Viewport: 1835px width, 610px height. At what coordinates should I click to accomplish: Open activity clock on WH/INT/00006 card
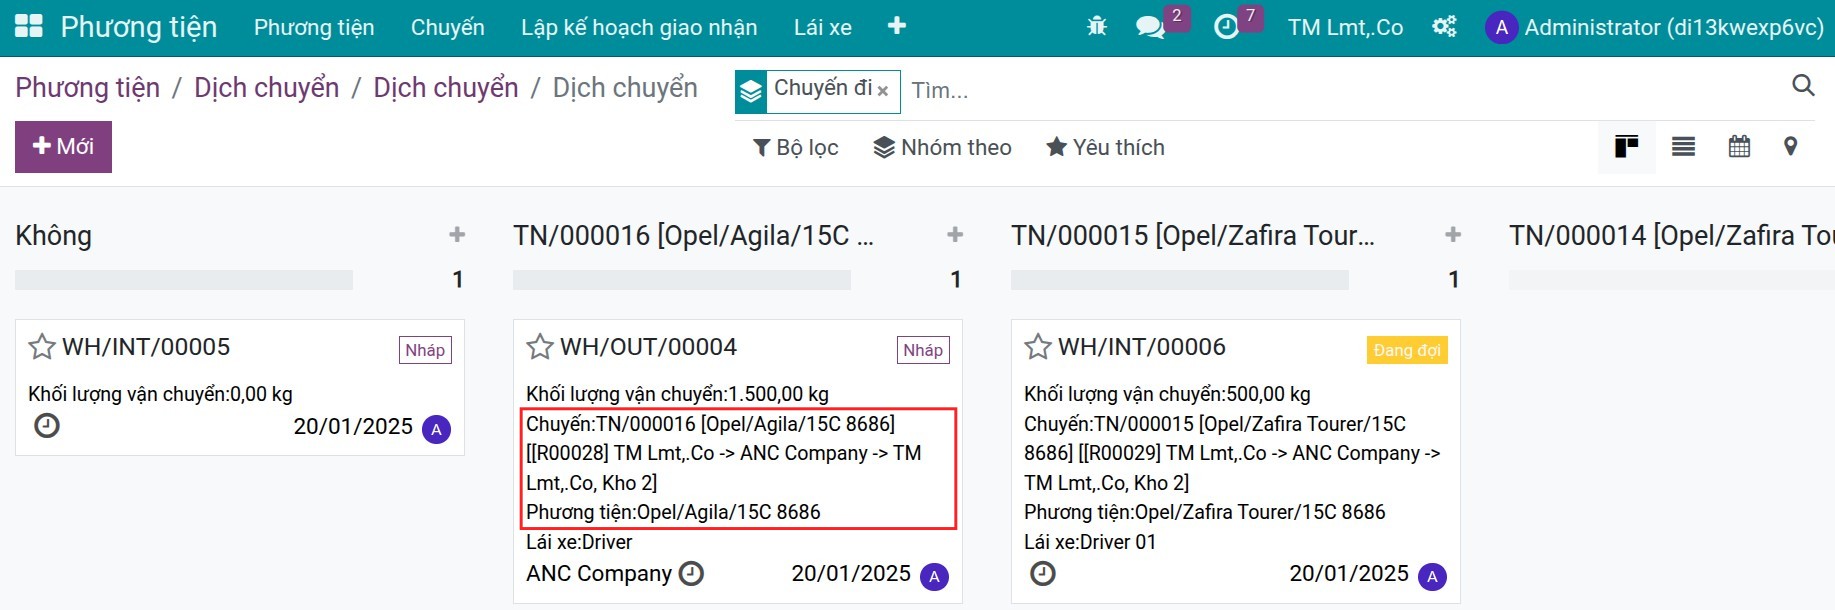1043,574
